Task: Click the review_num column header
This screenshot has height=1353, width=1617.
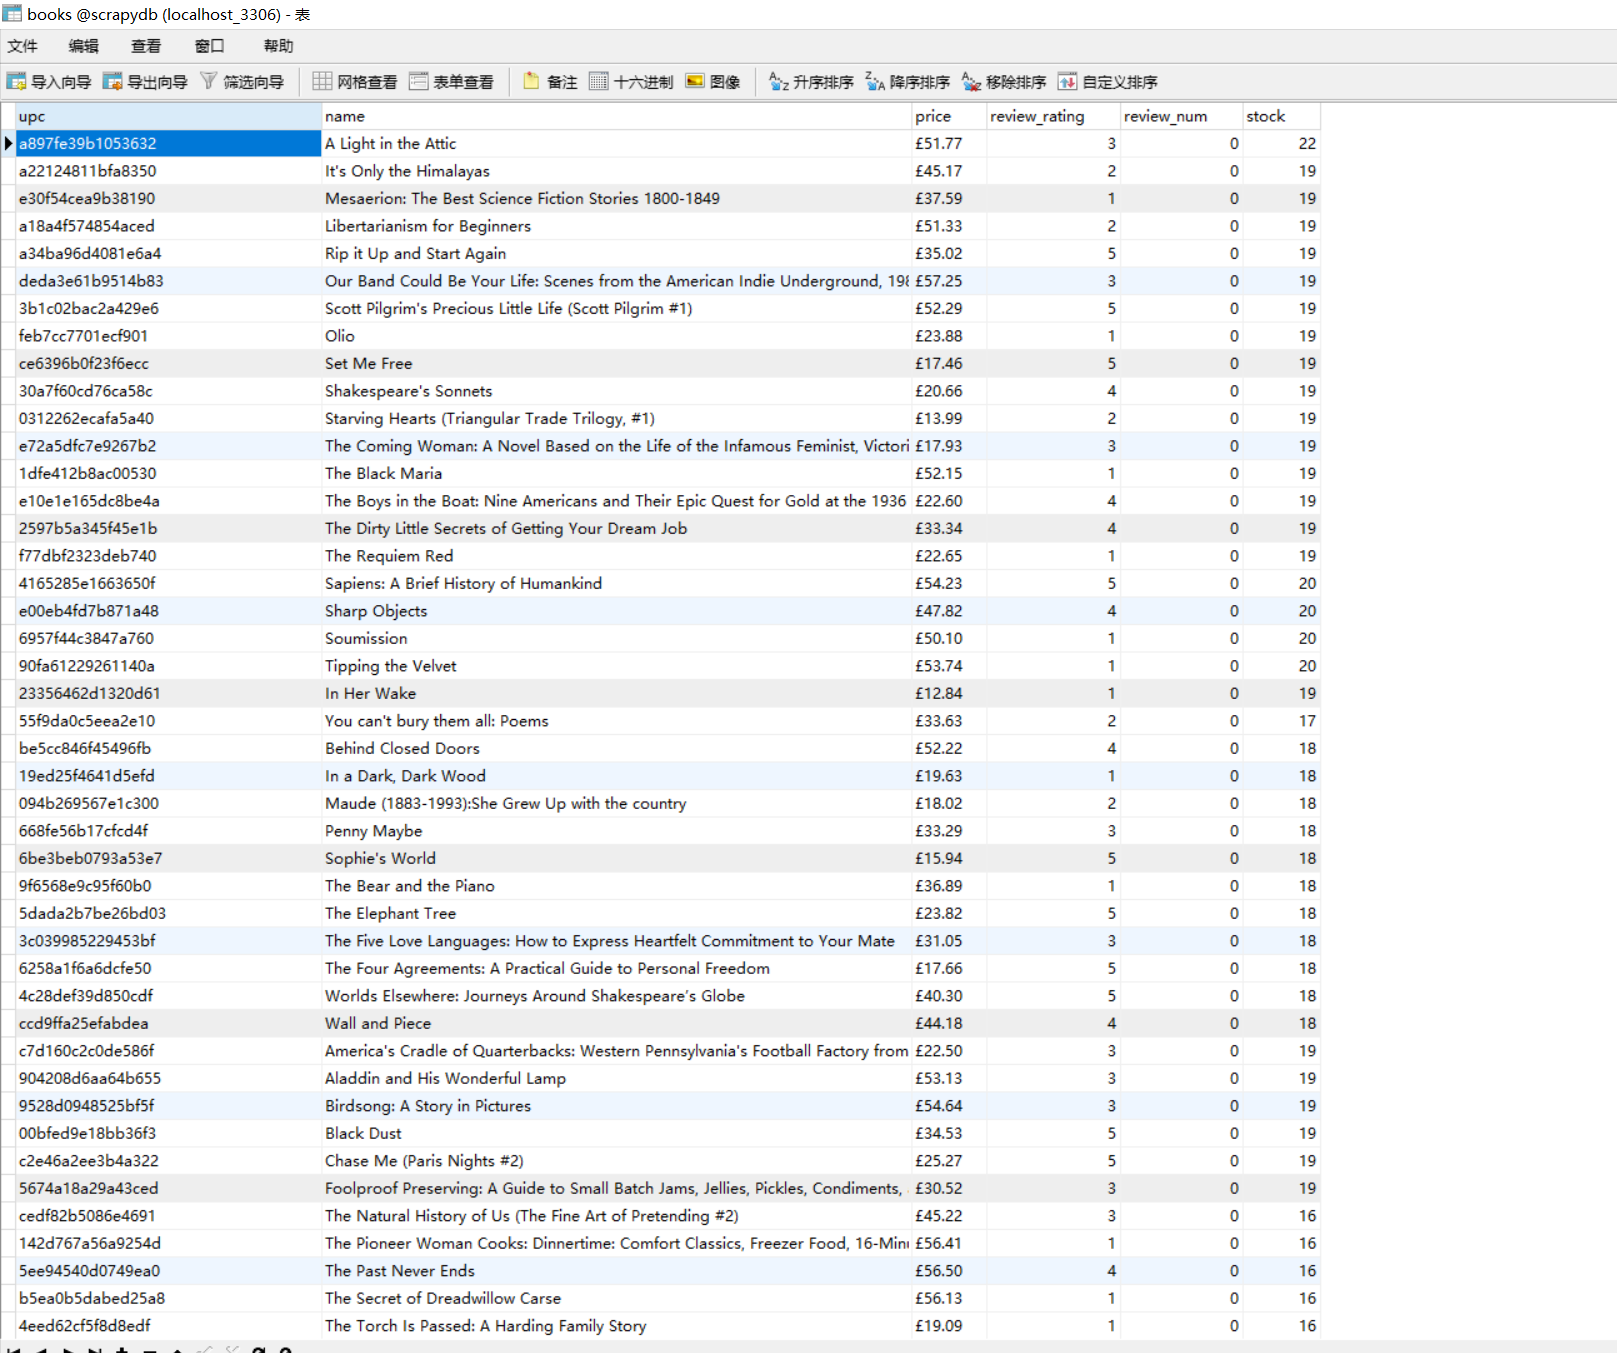Action: (1181, 116)
